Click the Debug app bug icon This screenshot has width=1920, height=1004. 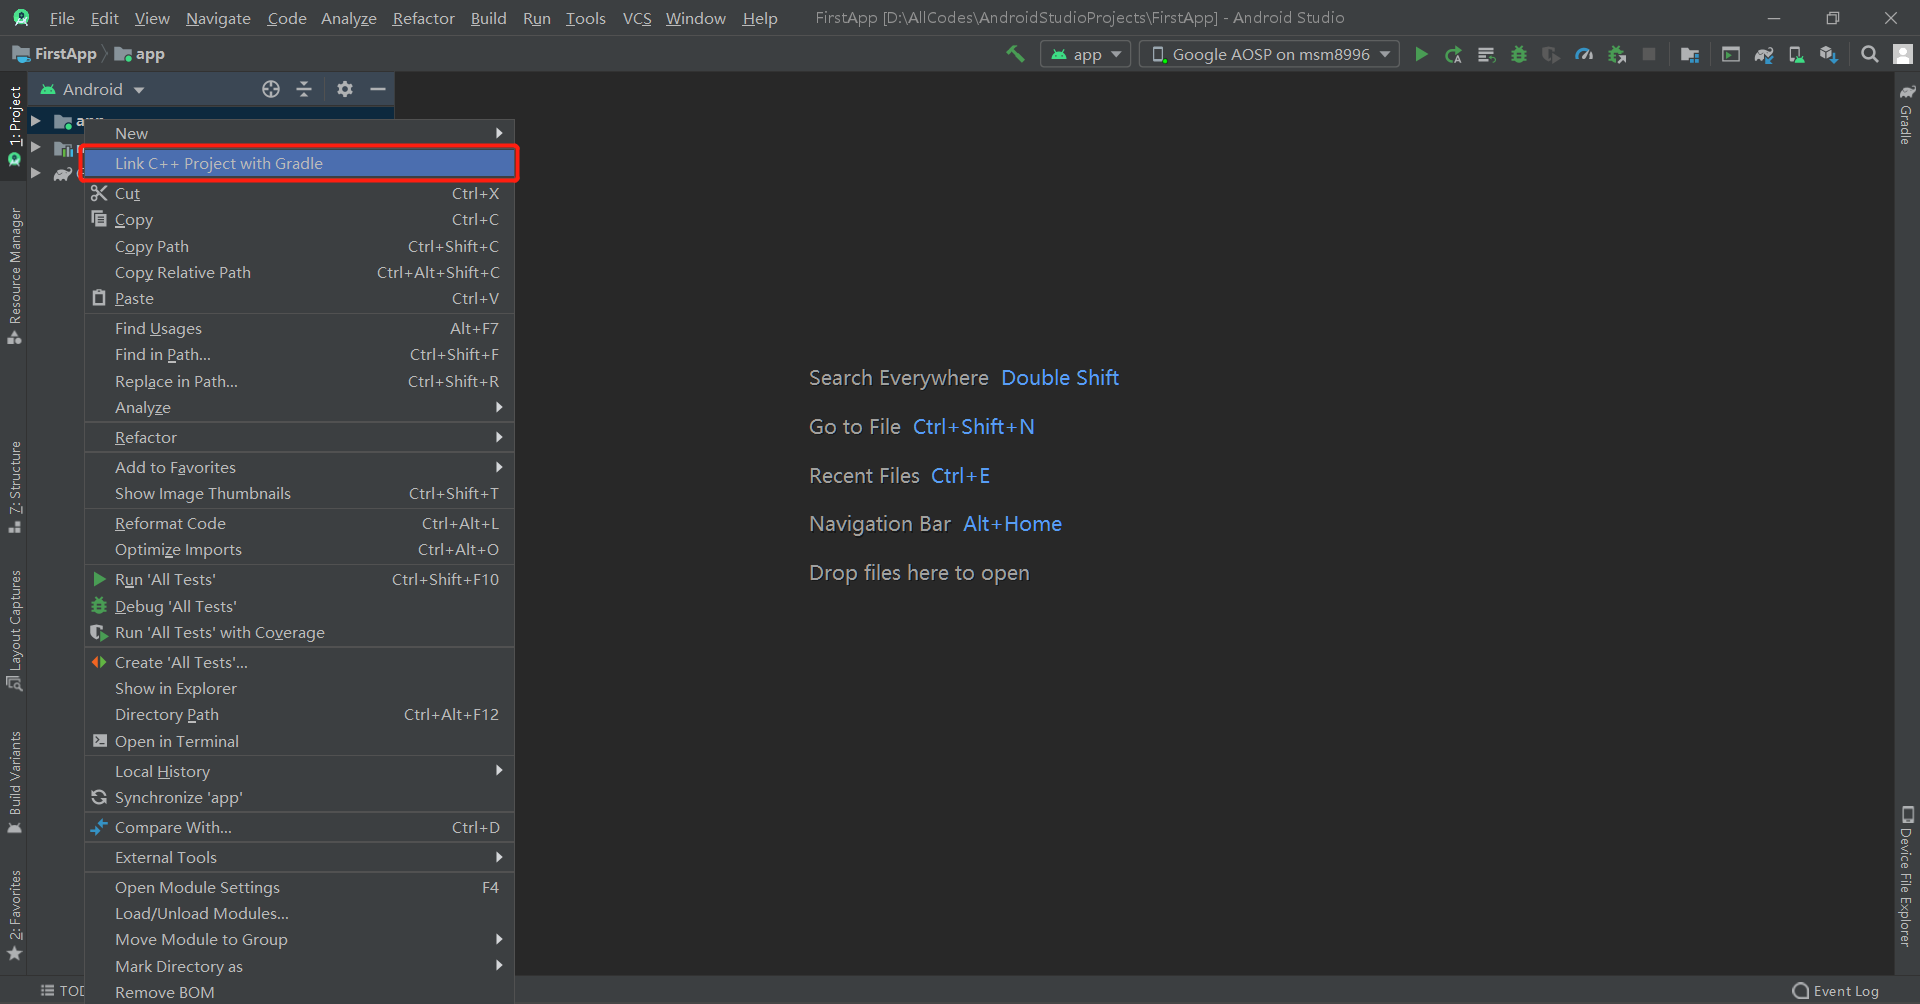click(1519, 54)
